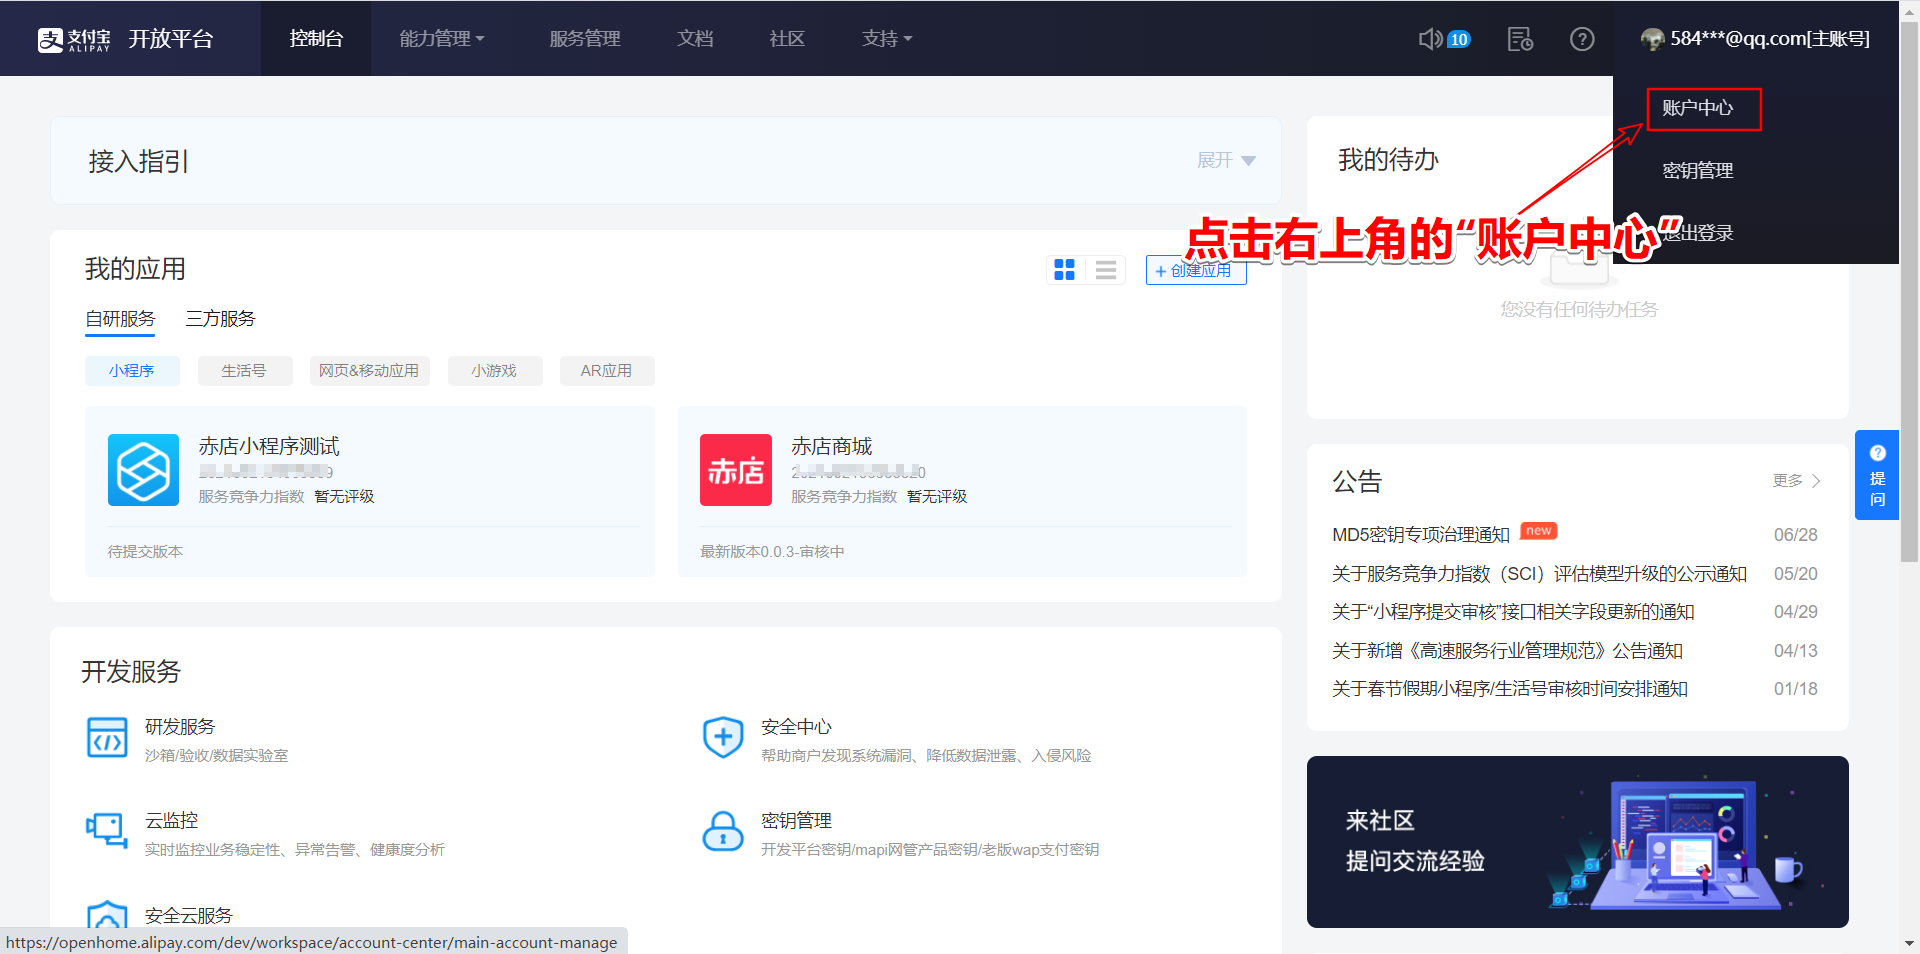This screenshot has height=954, width=1920.
Task: Open 关于服务竞争力指数 (SCI) announcement
Action: (x=1539, y=574)
